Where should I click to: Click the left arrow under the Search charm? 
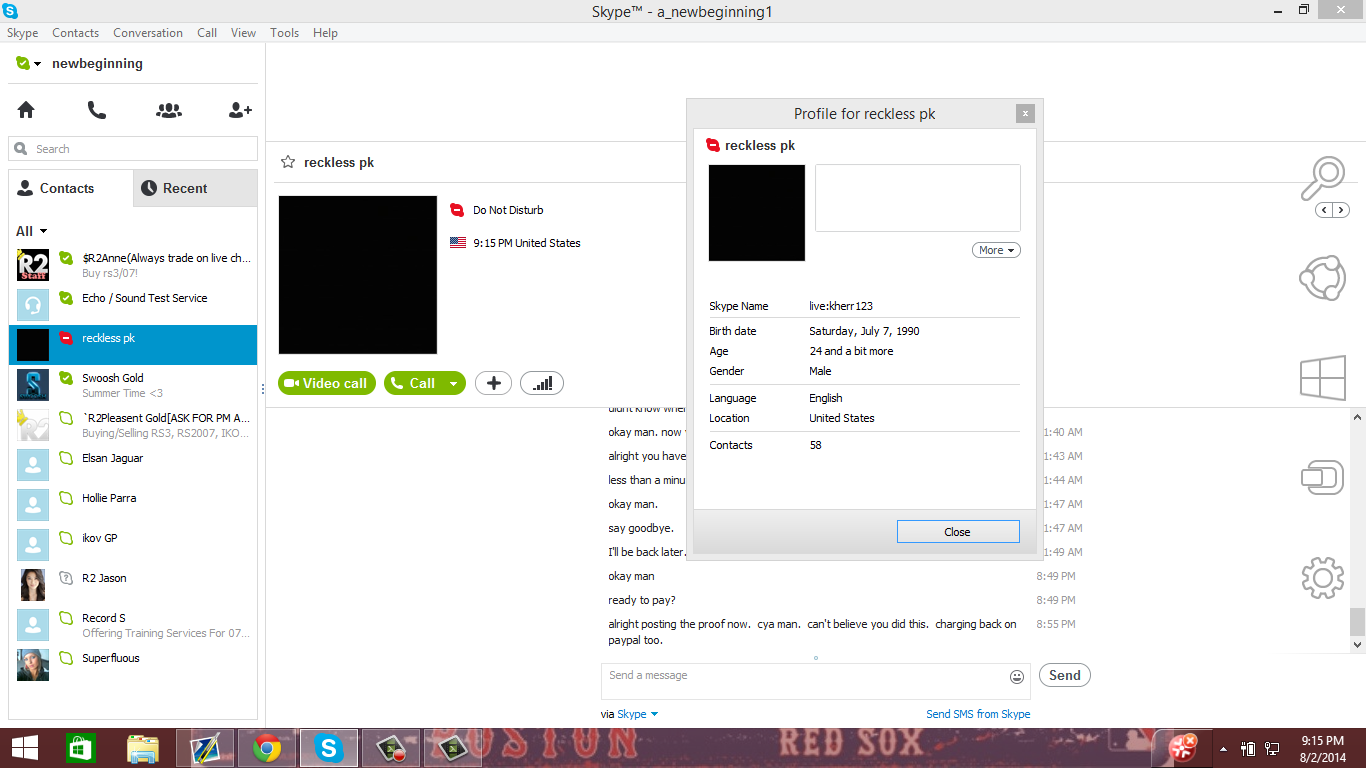coord(1324,210)
